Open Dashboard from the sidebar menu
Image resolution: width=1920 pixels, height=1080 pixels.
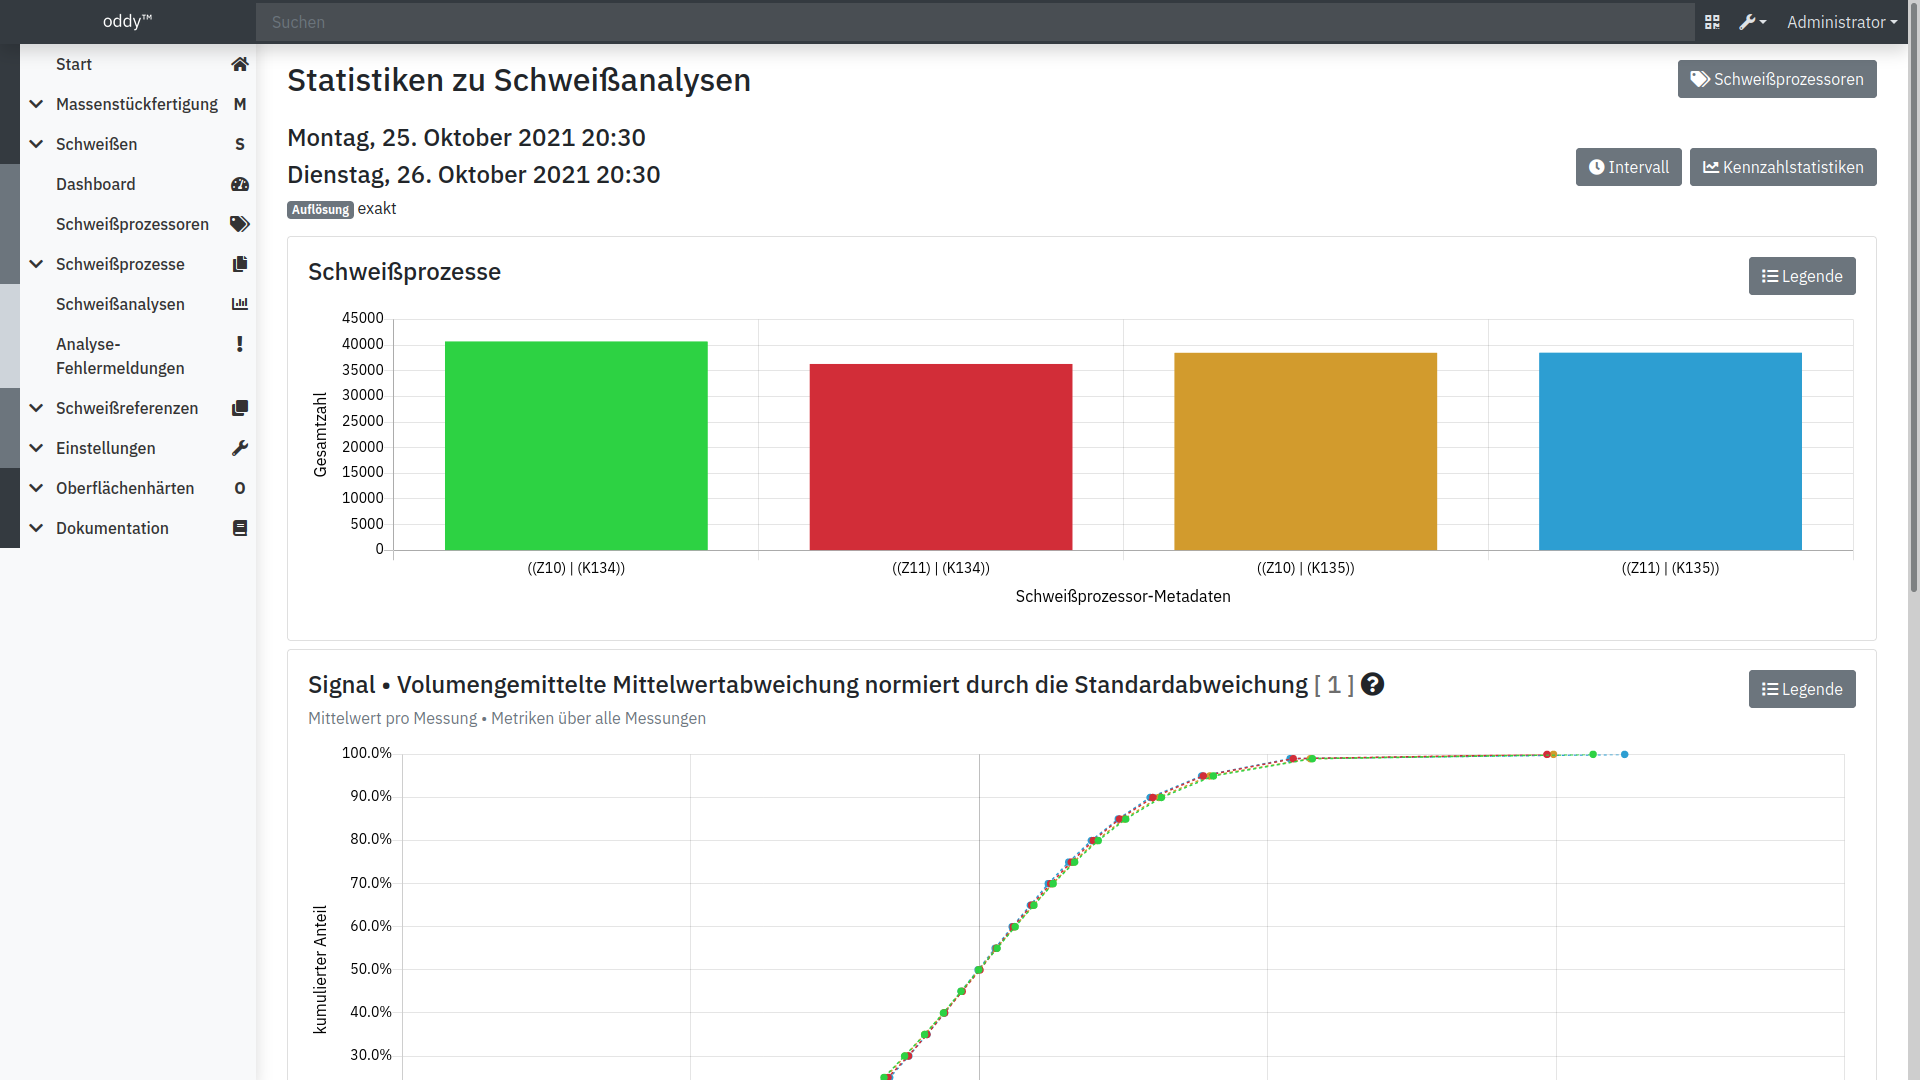coord(96,184)
